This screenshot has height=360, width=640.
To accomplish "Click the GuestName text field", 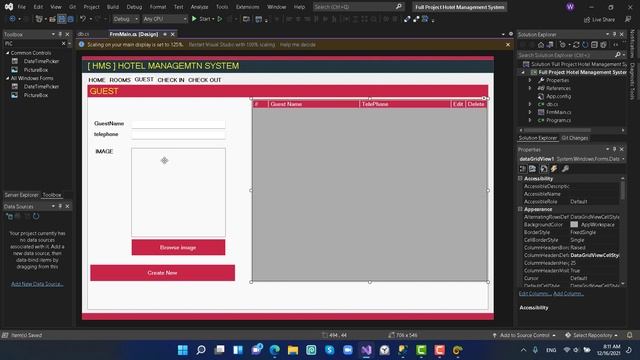I will (x=178, y=124).
